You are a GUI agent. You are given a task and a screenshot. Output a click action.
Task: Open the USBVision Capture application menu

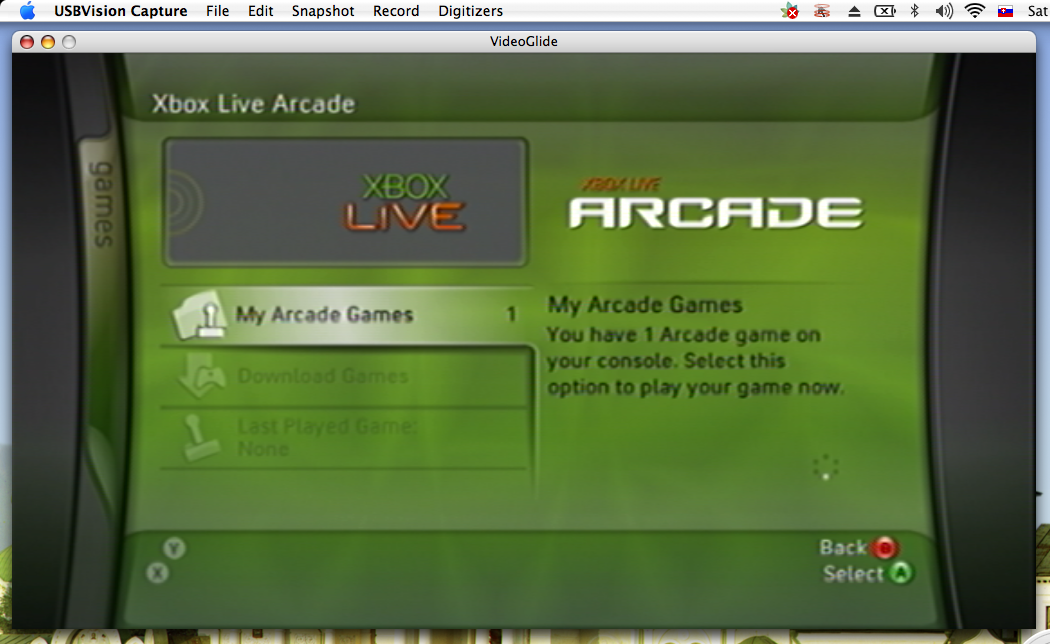[121, 11]
